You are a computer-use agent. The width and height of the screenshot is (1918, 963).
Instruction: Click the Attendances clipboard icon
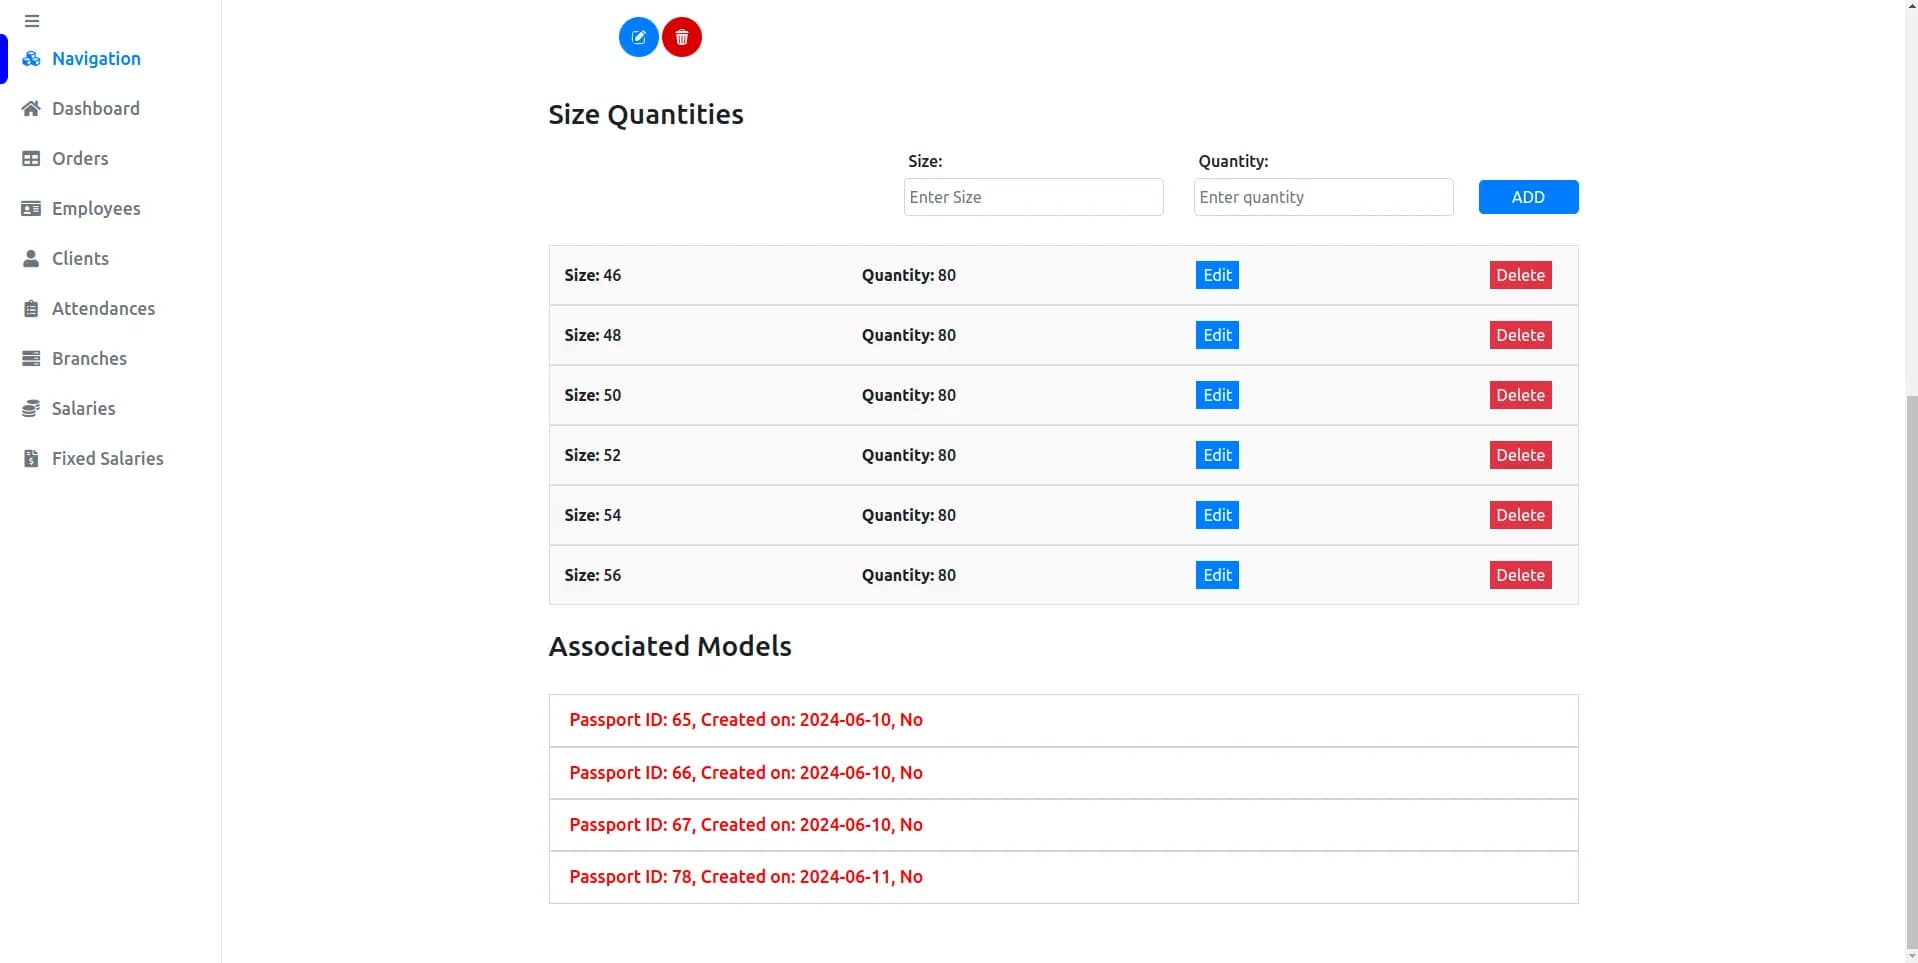(x=32, y=309)
